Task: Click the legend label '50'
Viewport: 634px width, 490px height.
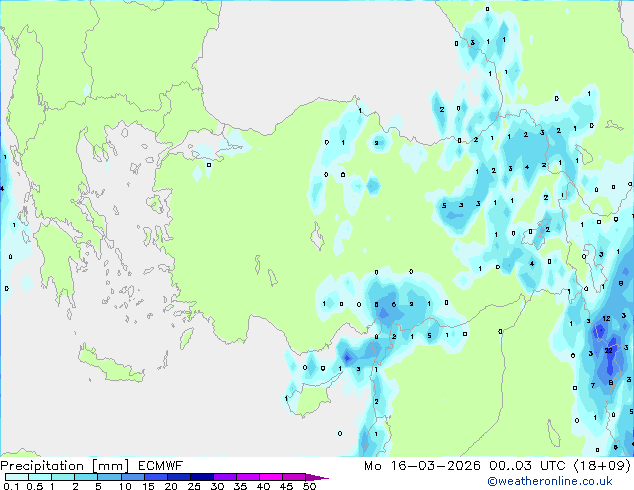Action: click(x=310, y=486)
